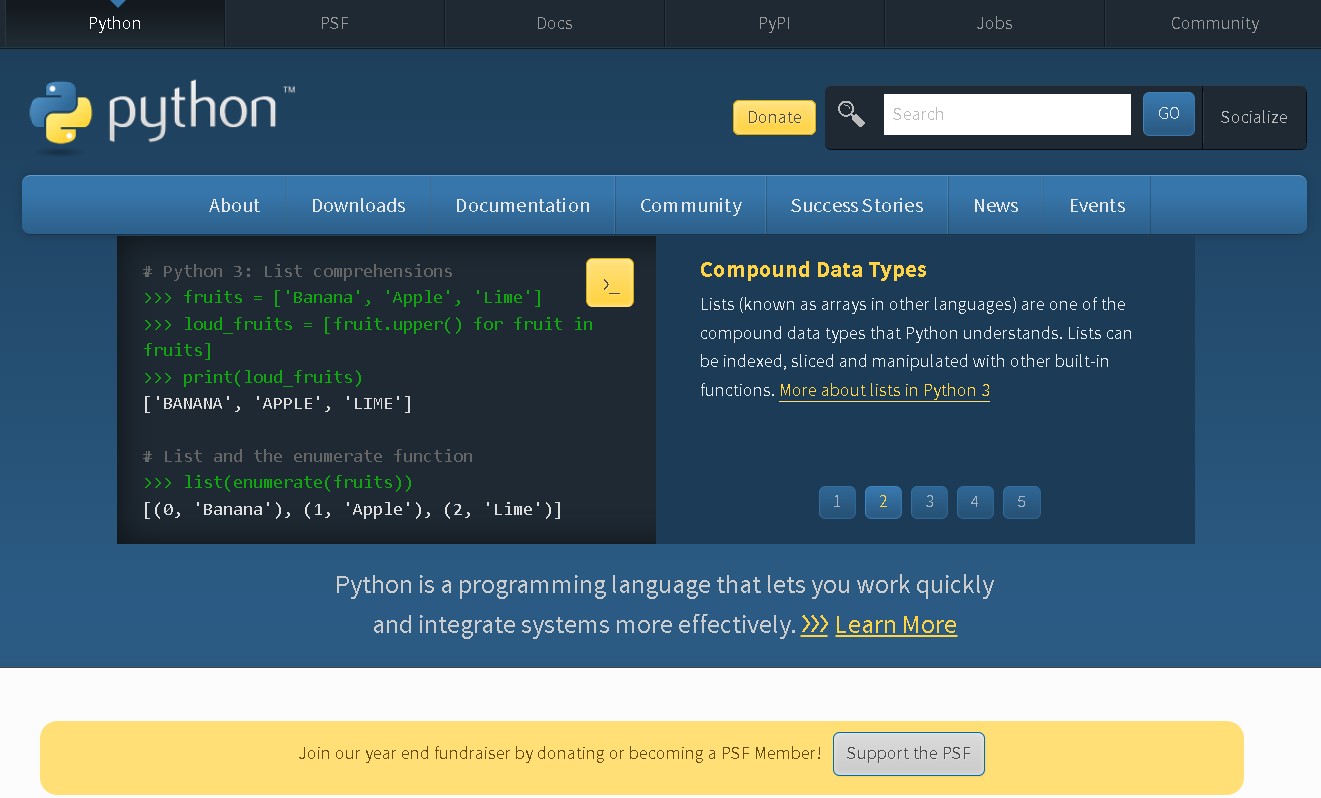Click the search magnifying glass icon

click(x=851, y=114)
